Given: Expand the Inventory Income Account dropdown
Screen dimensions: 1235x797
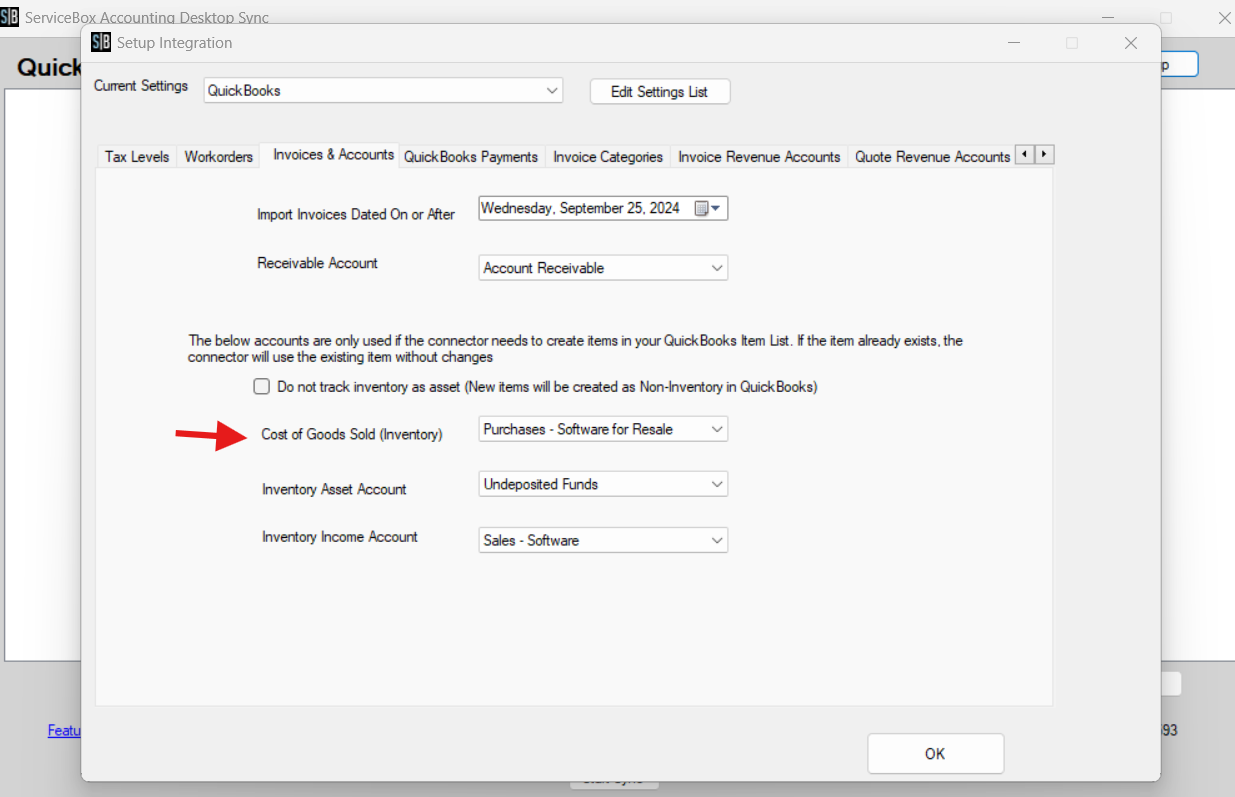Looking at the screenshot, I should click(603, 540).
